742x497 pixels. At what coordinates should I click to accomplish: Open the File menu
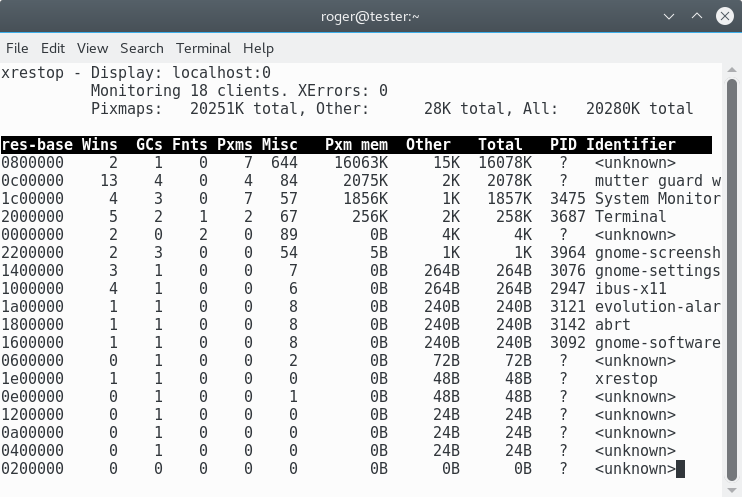[17, 48]
